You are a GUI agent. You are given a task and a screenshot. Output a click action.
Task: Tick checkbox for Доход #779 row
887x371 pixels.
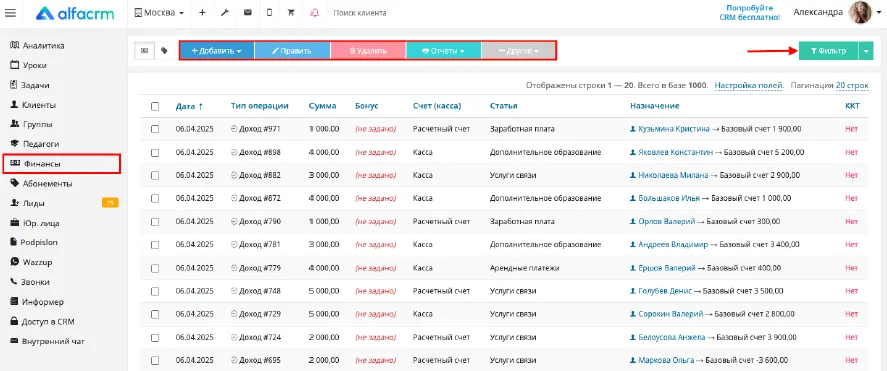(x=155, y=268)
